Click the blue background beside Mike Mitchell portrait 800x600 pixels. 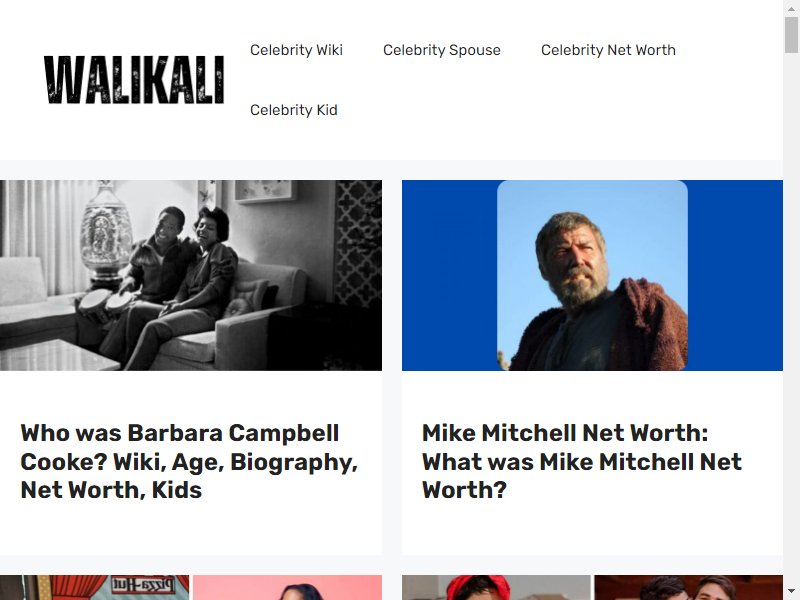[x=449, y=276]
